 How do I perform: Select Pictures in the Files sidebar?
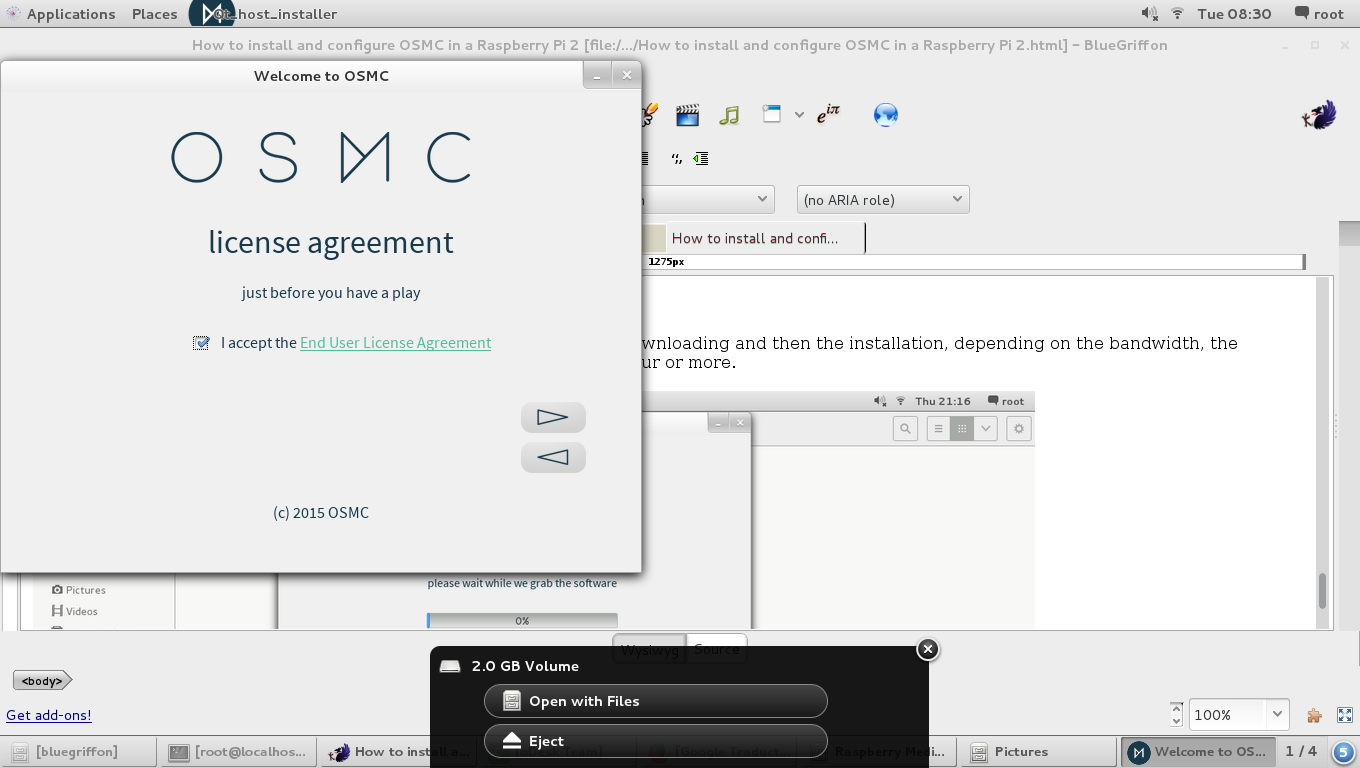(x=79, y=590)
